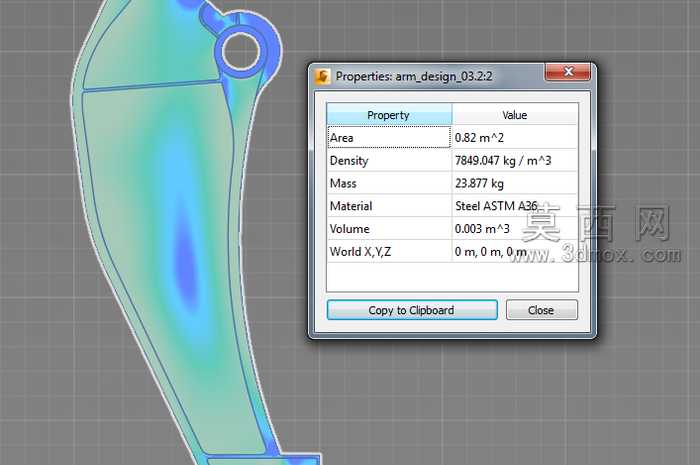Image resolution: width=700 pixels, height=465 pixels.
Task: Click the arm model's circular pivot hole
Action: click(x=241, y=50)
